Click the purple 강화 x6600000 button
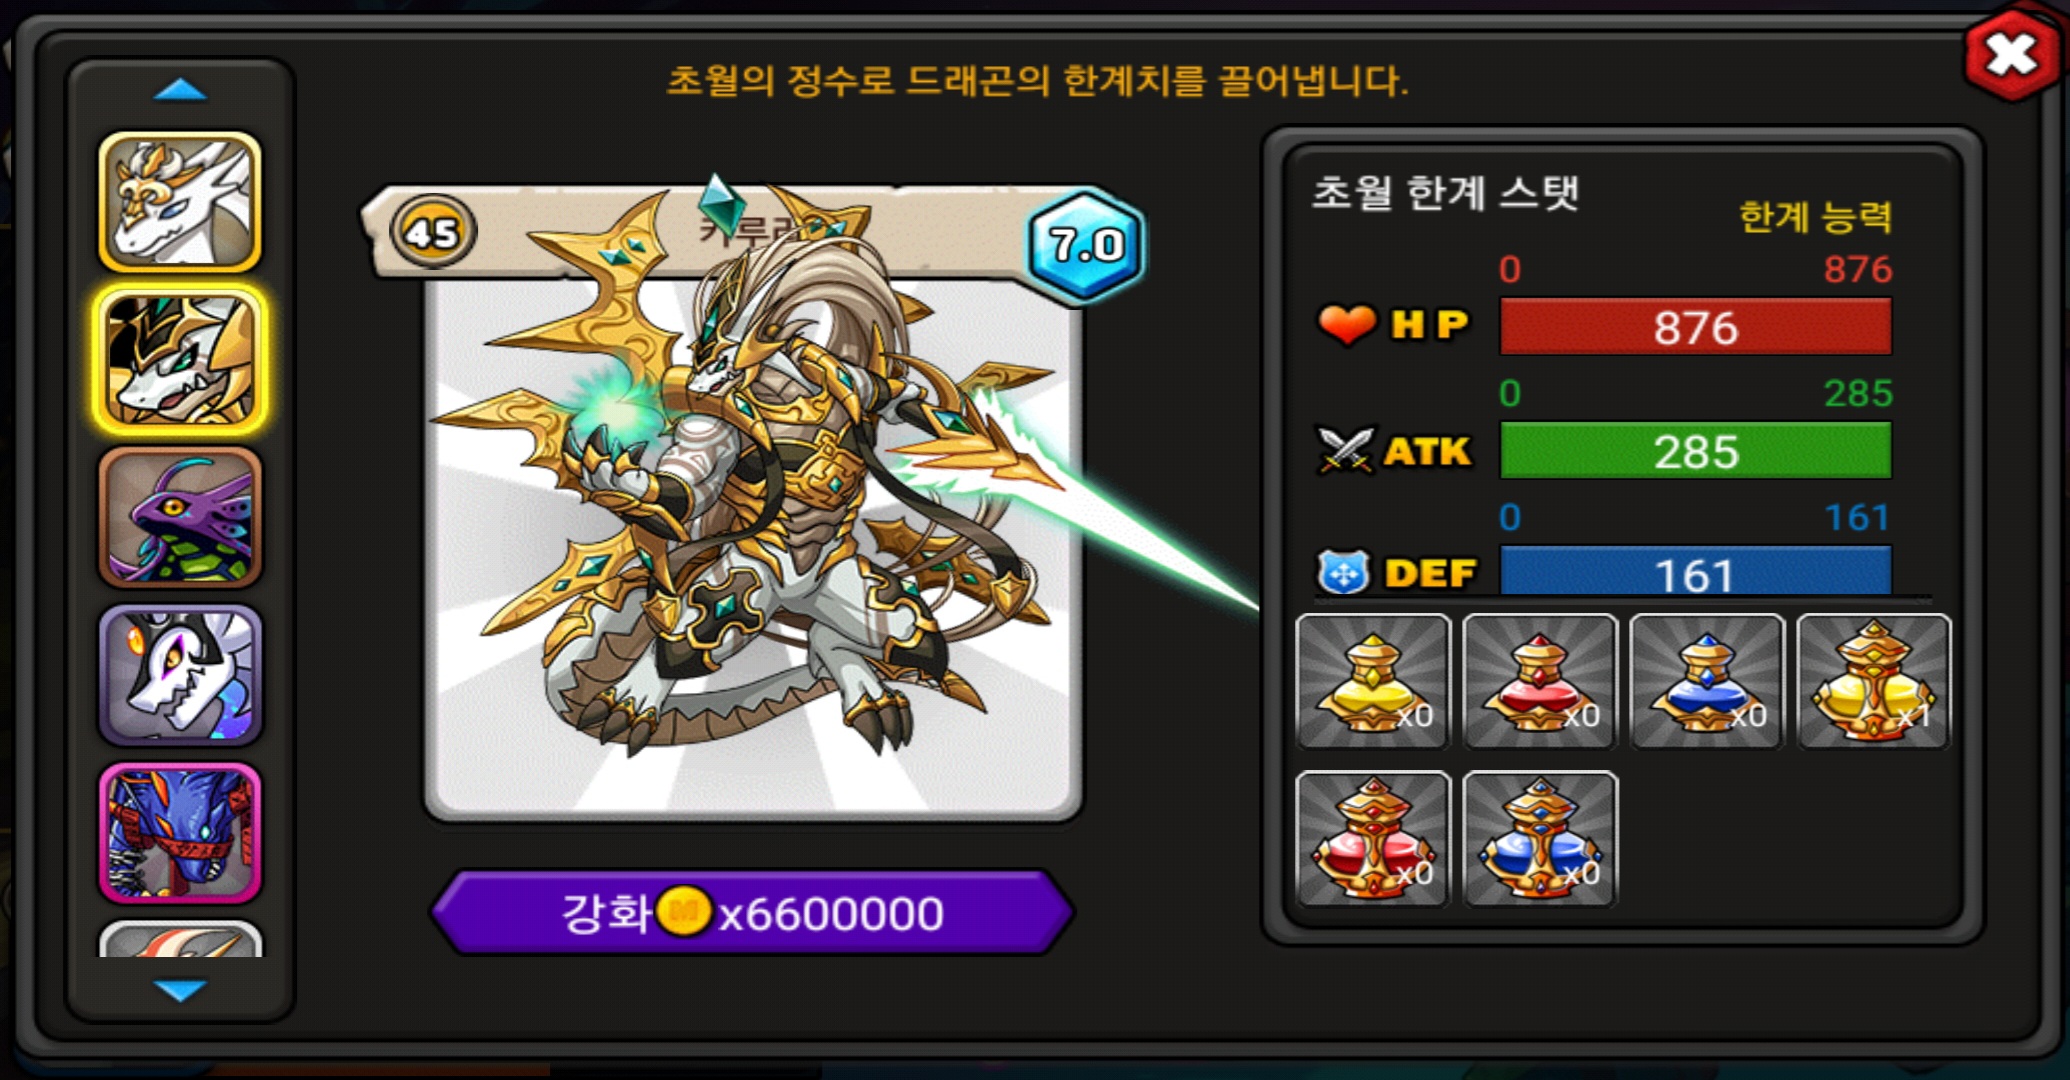Viewport: 2070px width, 1080px height. (x=752, y=913)
